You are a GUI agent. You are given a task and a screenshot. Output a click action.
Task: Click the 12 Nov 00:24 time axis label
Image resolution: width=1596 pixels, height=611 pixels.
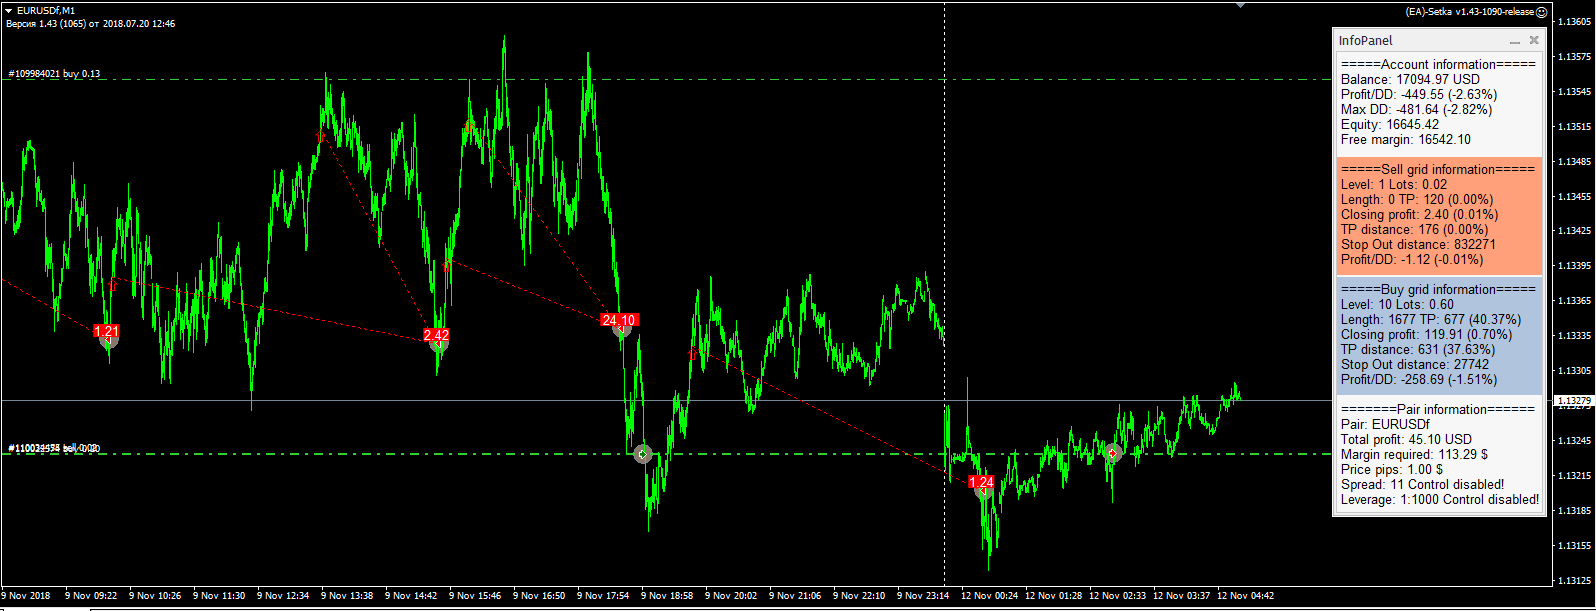(x=989, y=596)
